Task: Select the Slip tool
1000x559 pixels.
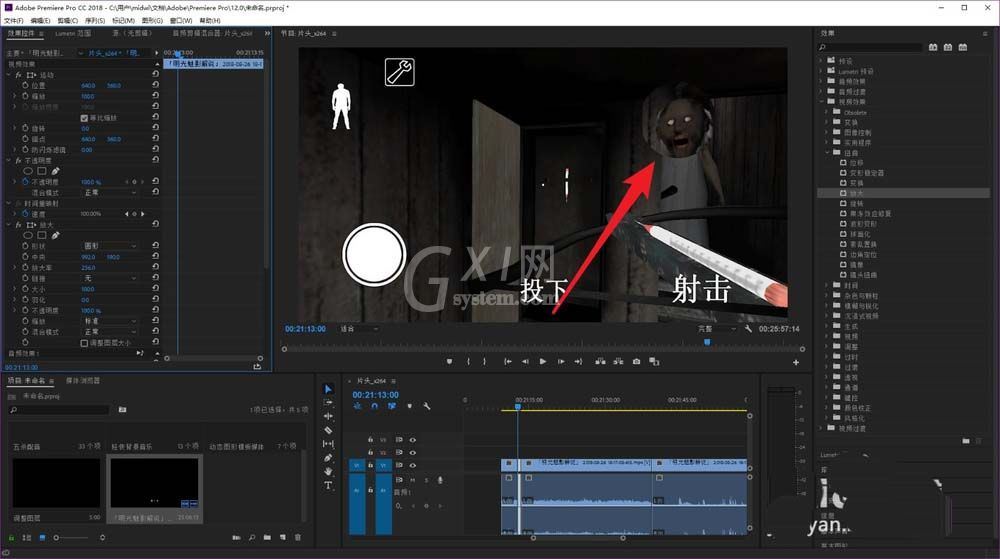Action: pyautogui.click(x=328, y=444)
